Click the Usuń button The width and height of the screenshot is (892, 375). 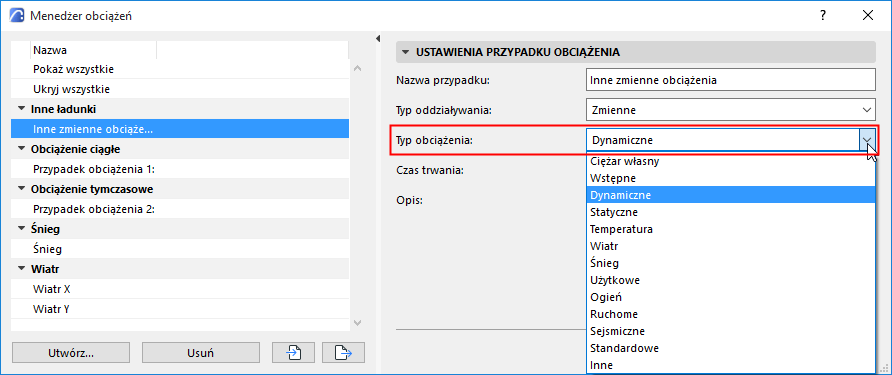tap(201, 352)
